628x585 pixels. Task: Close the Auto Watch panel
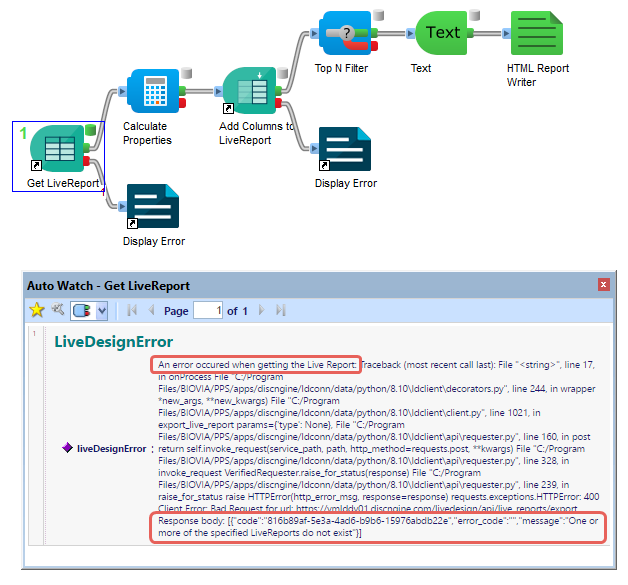pos(604,285)
